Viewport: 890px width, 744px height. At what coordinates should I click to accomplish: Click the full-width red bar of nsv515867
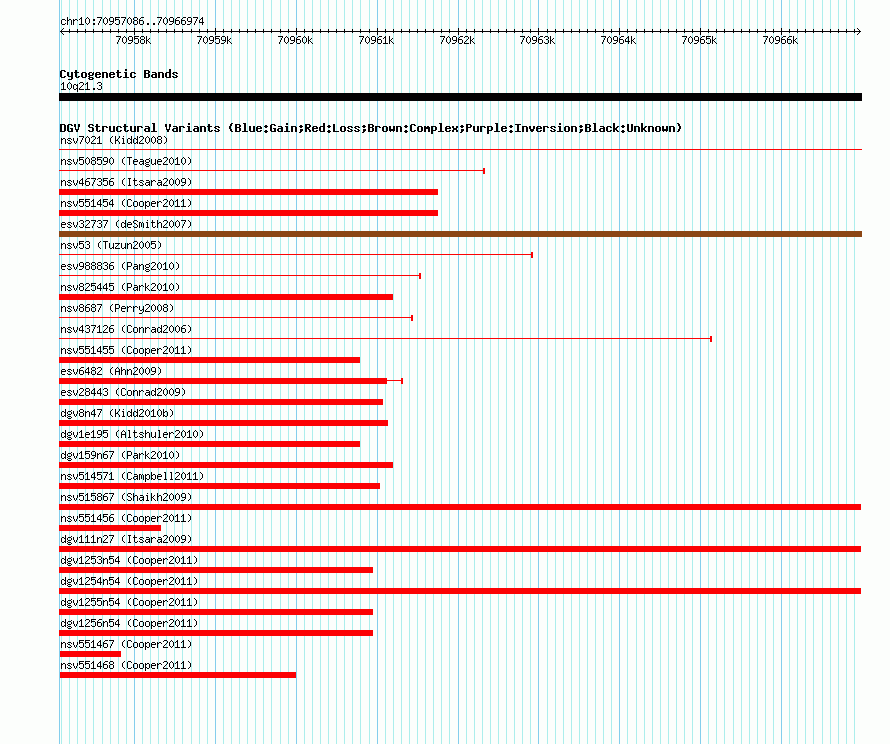(460, 507)
